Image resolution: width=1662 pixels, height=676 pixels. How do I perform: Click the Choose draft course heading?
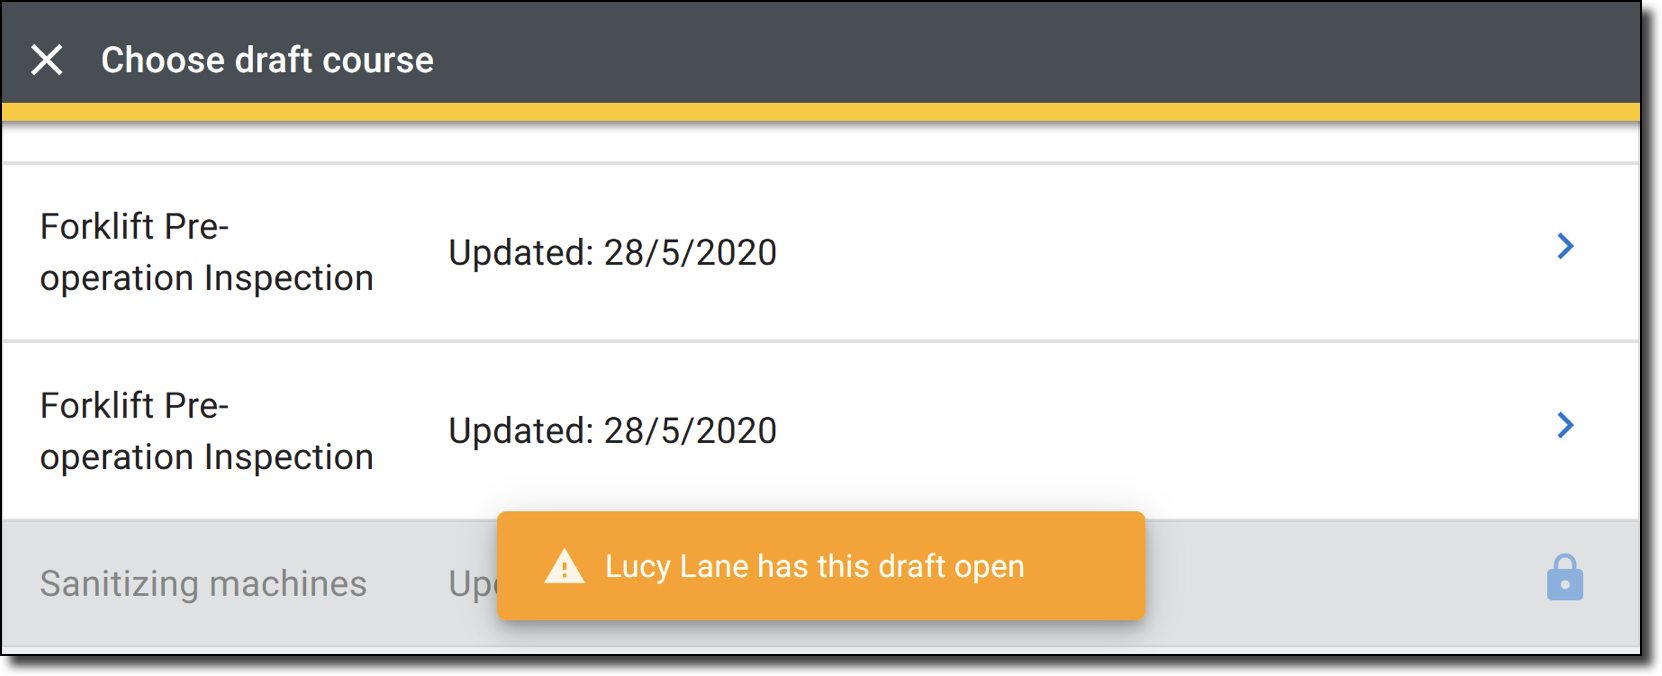pos(267,60)
